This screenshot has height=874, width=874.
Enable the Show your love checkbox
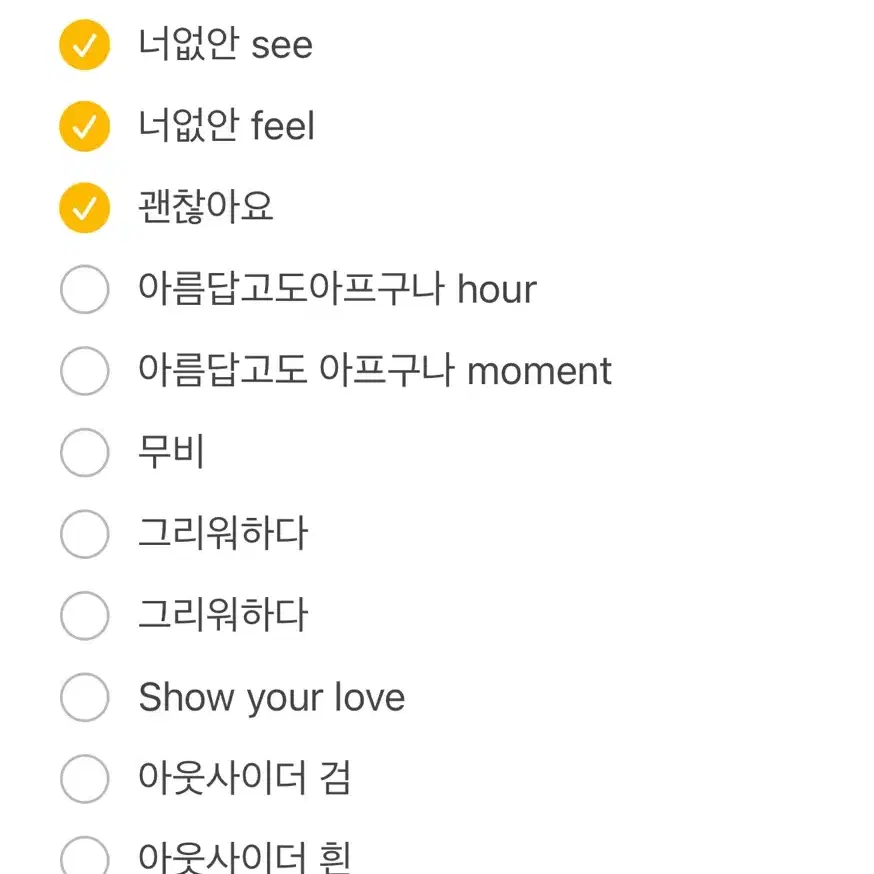coord(85,697)
